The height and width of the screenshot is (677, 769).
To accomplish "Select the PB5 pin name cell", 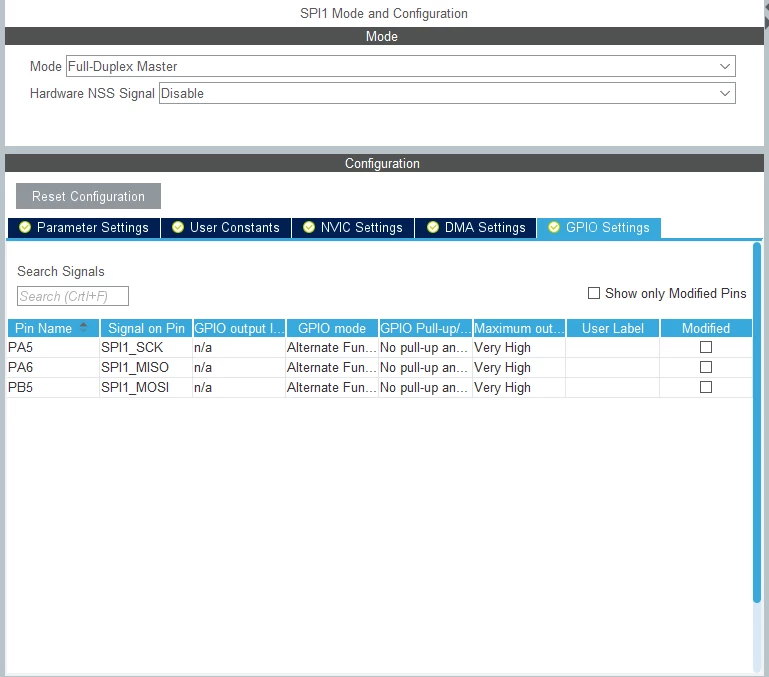I will coord(53,388).
